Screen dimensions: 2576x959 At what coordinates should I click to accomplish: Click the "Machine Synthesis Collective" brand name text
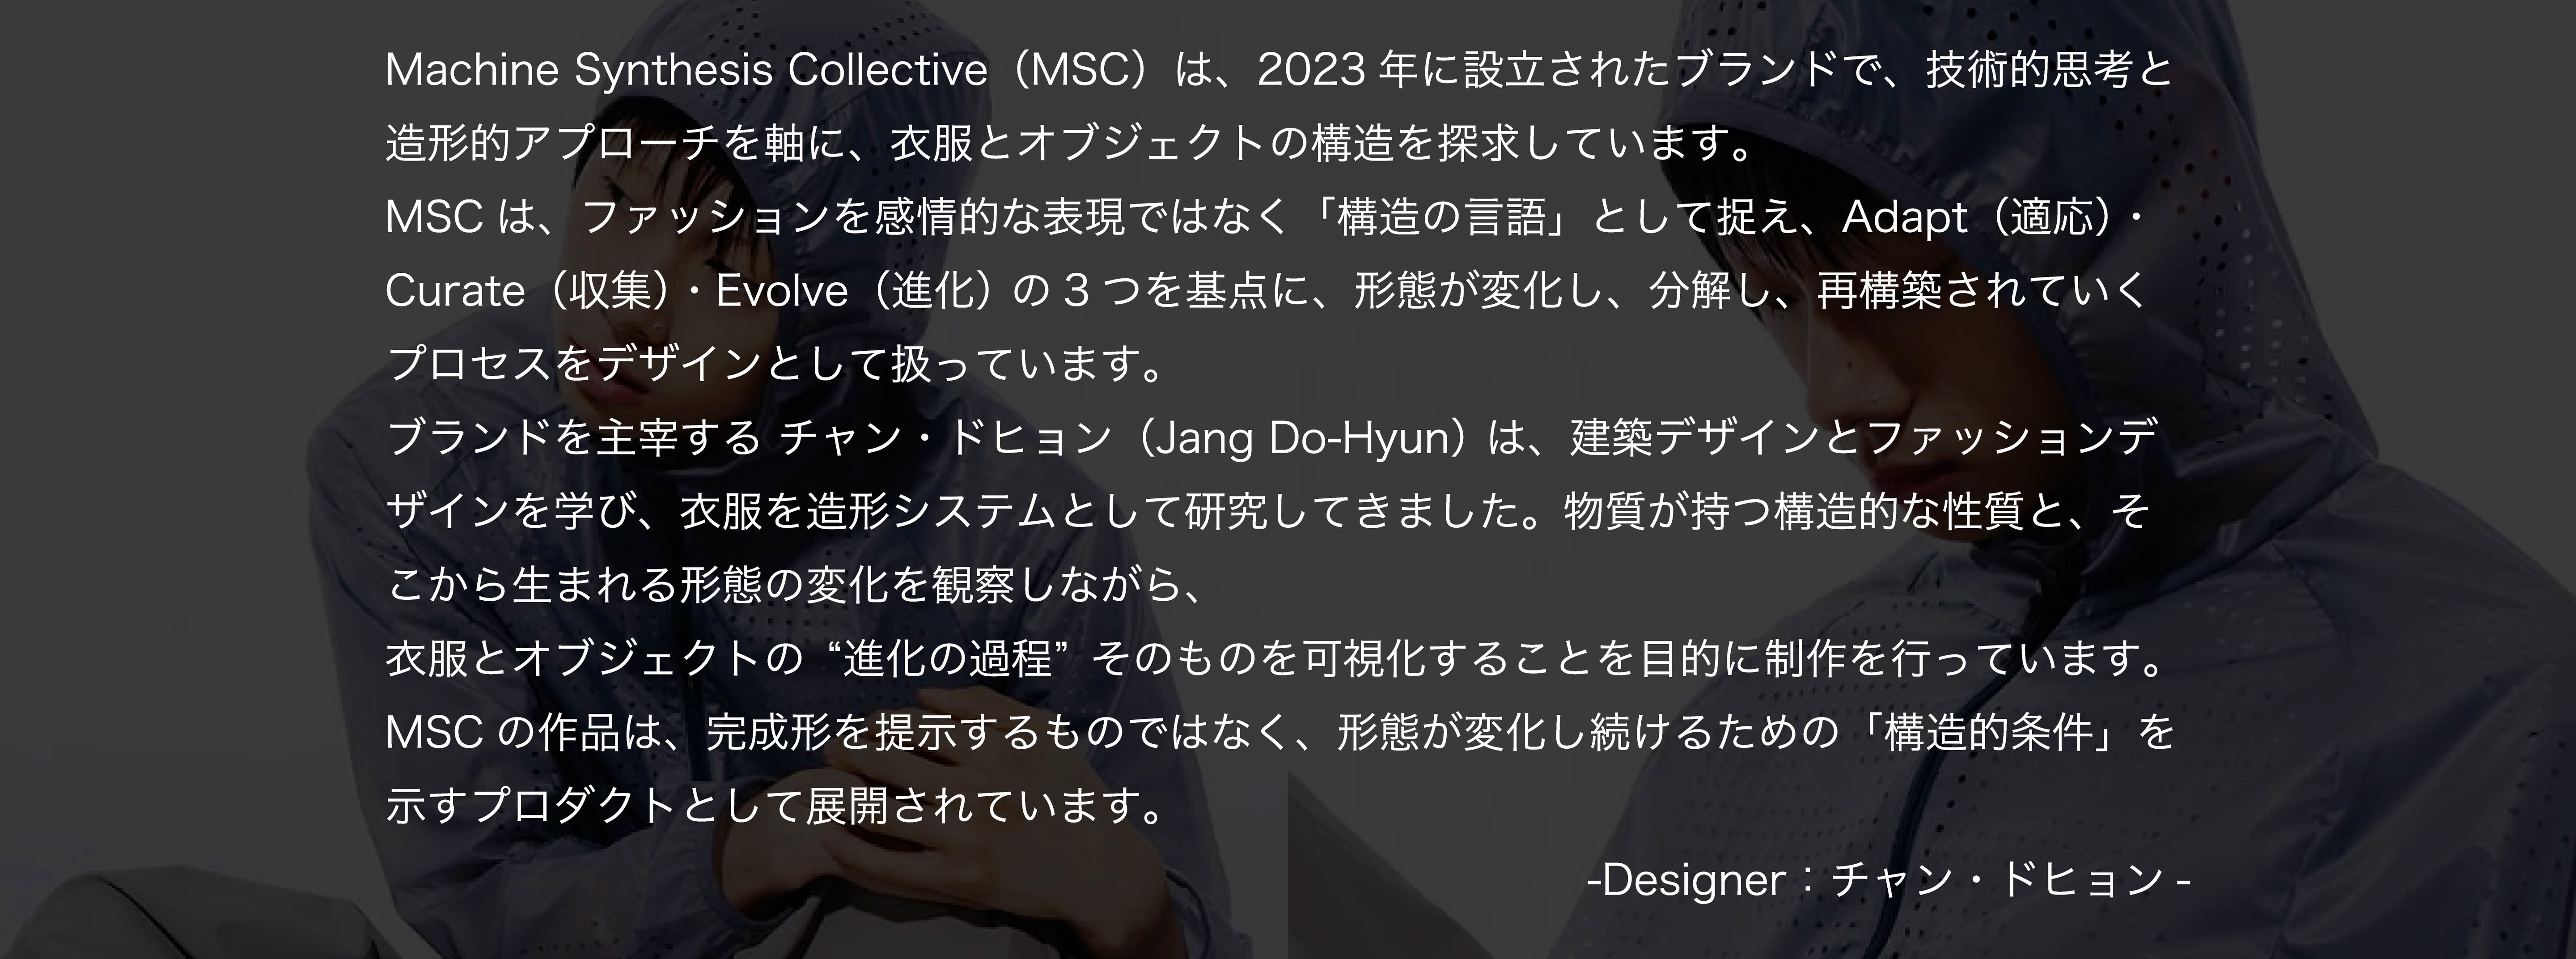coord(686,70)
